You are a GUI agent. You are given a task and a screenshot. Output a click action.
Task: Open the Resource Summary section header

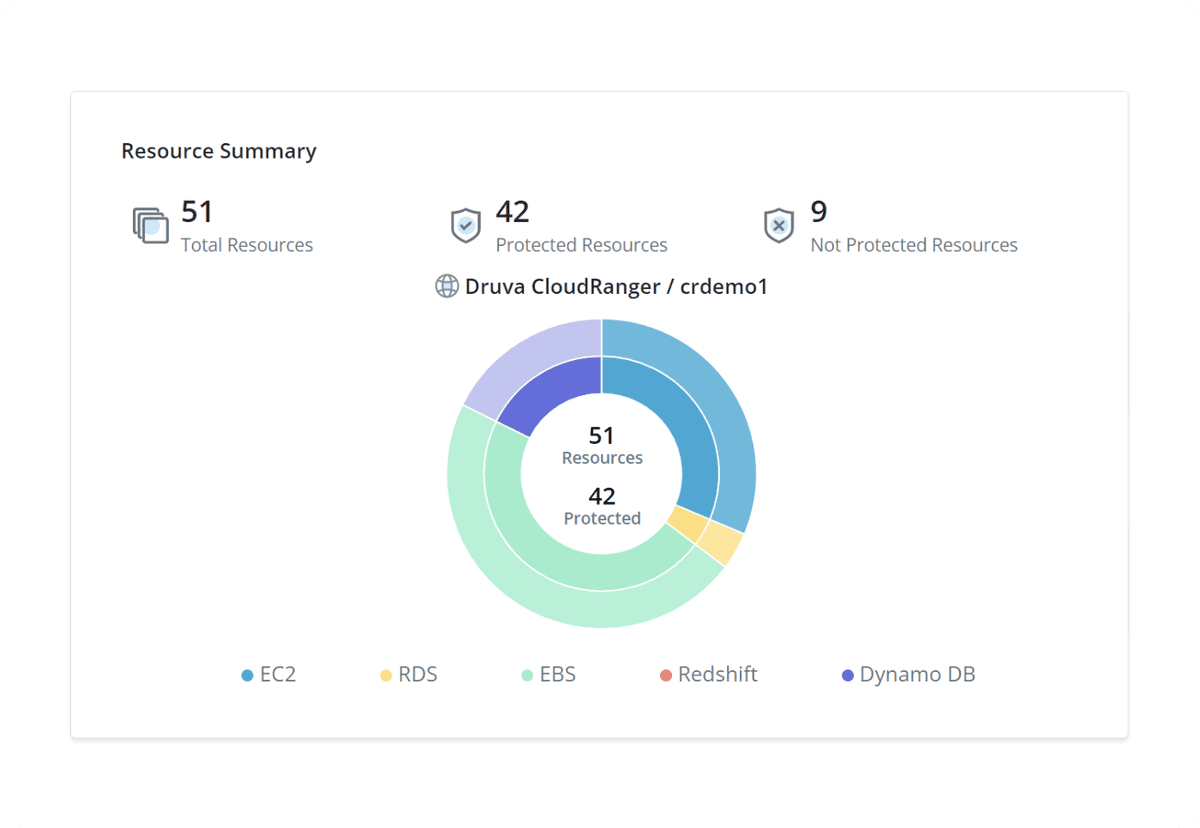(x=218, y=151)
